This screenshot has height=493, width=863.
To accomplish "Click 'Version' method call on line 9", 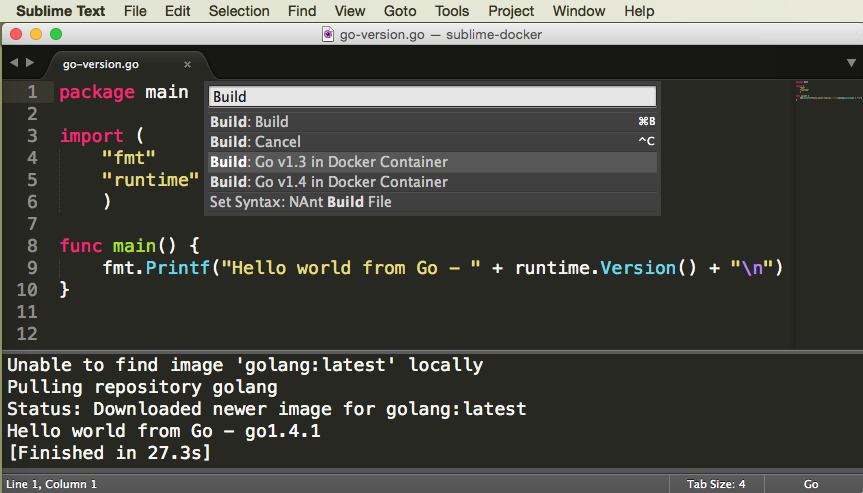I will 638,268.
